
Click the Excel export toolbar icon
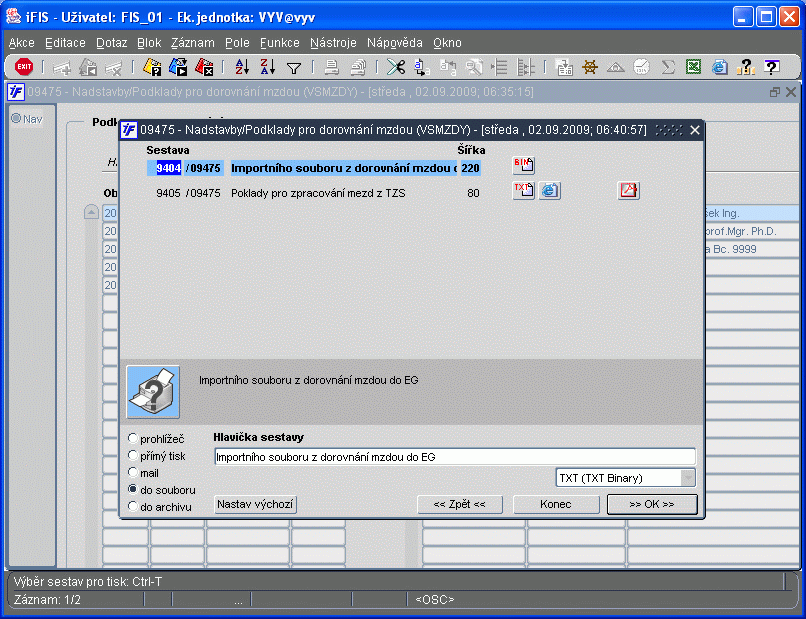tap(693, 67)
